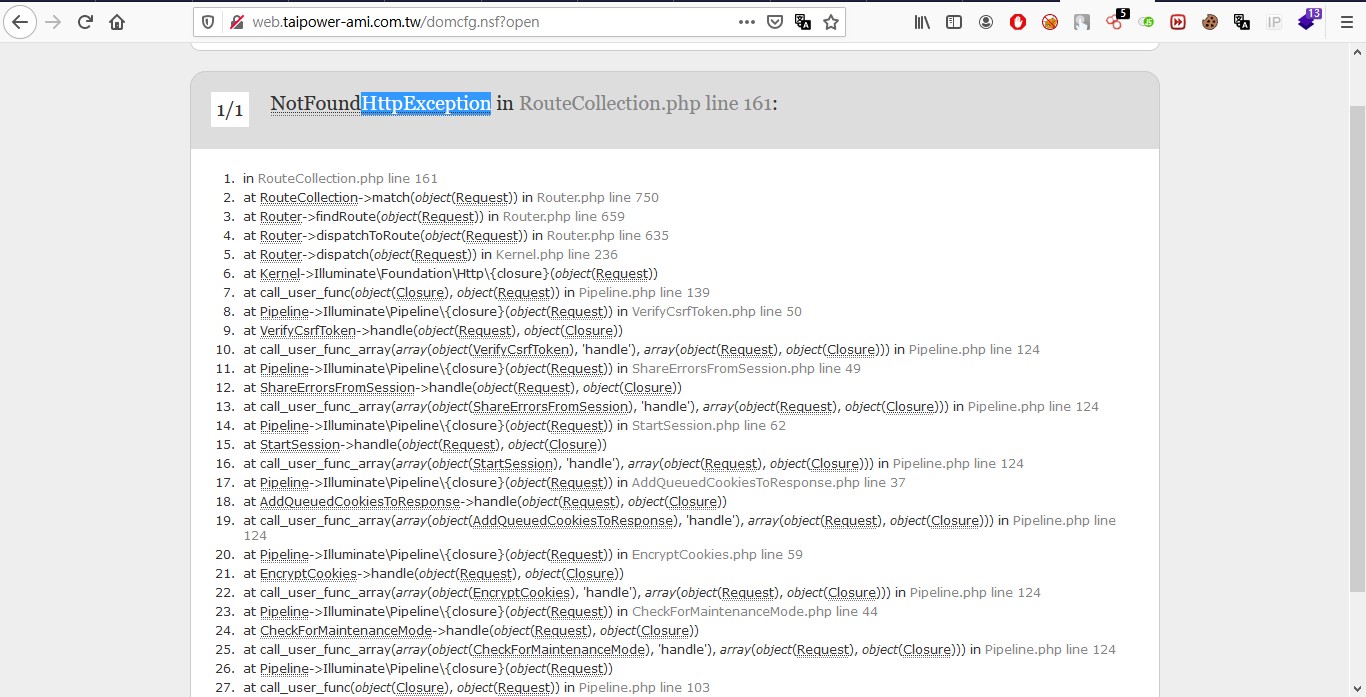Image resolution: width=1366 pixels, height=697 pixels.
Task: Click the browser forward arrow
Action: click(x=53, y=22)
